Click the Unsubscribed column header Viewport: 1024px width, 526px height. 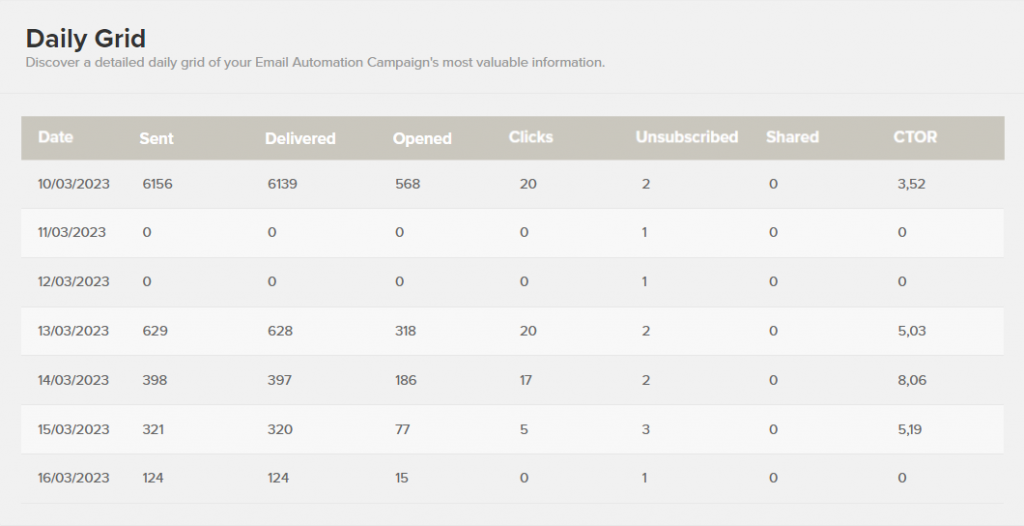point(686,137)
